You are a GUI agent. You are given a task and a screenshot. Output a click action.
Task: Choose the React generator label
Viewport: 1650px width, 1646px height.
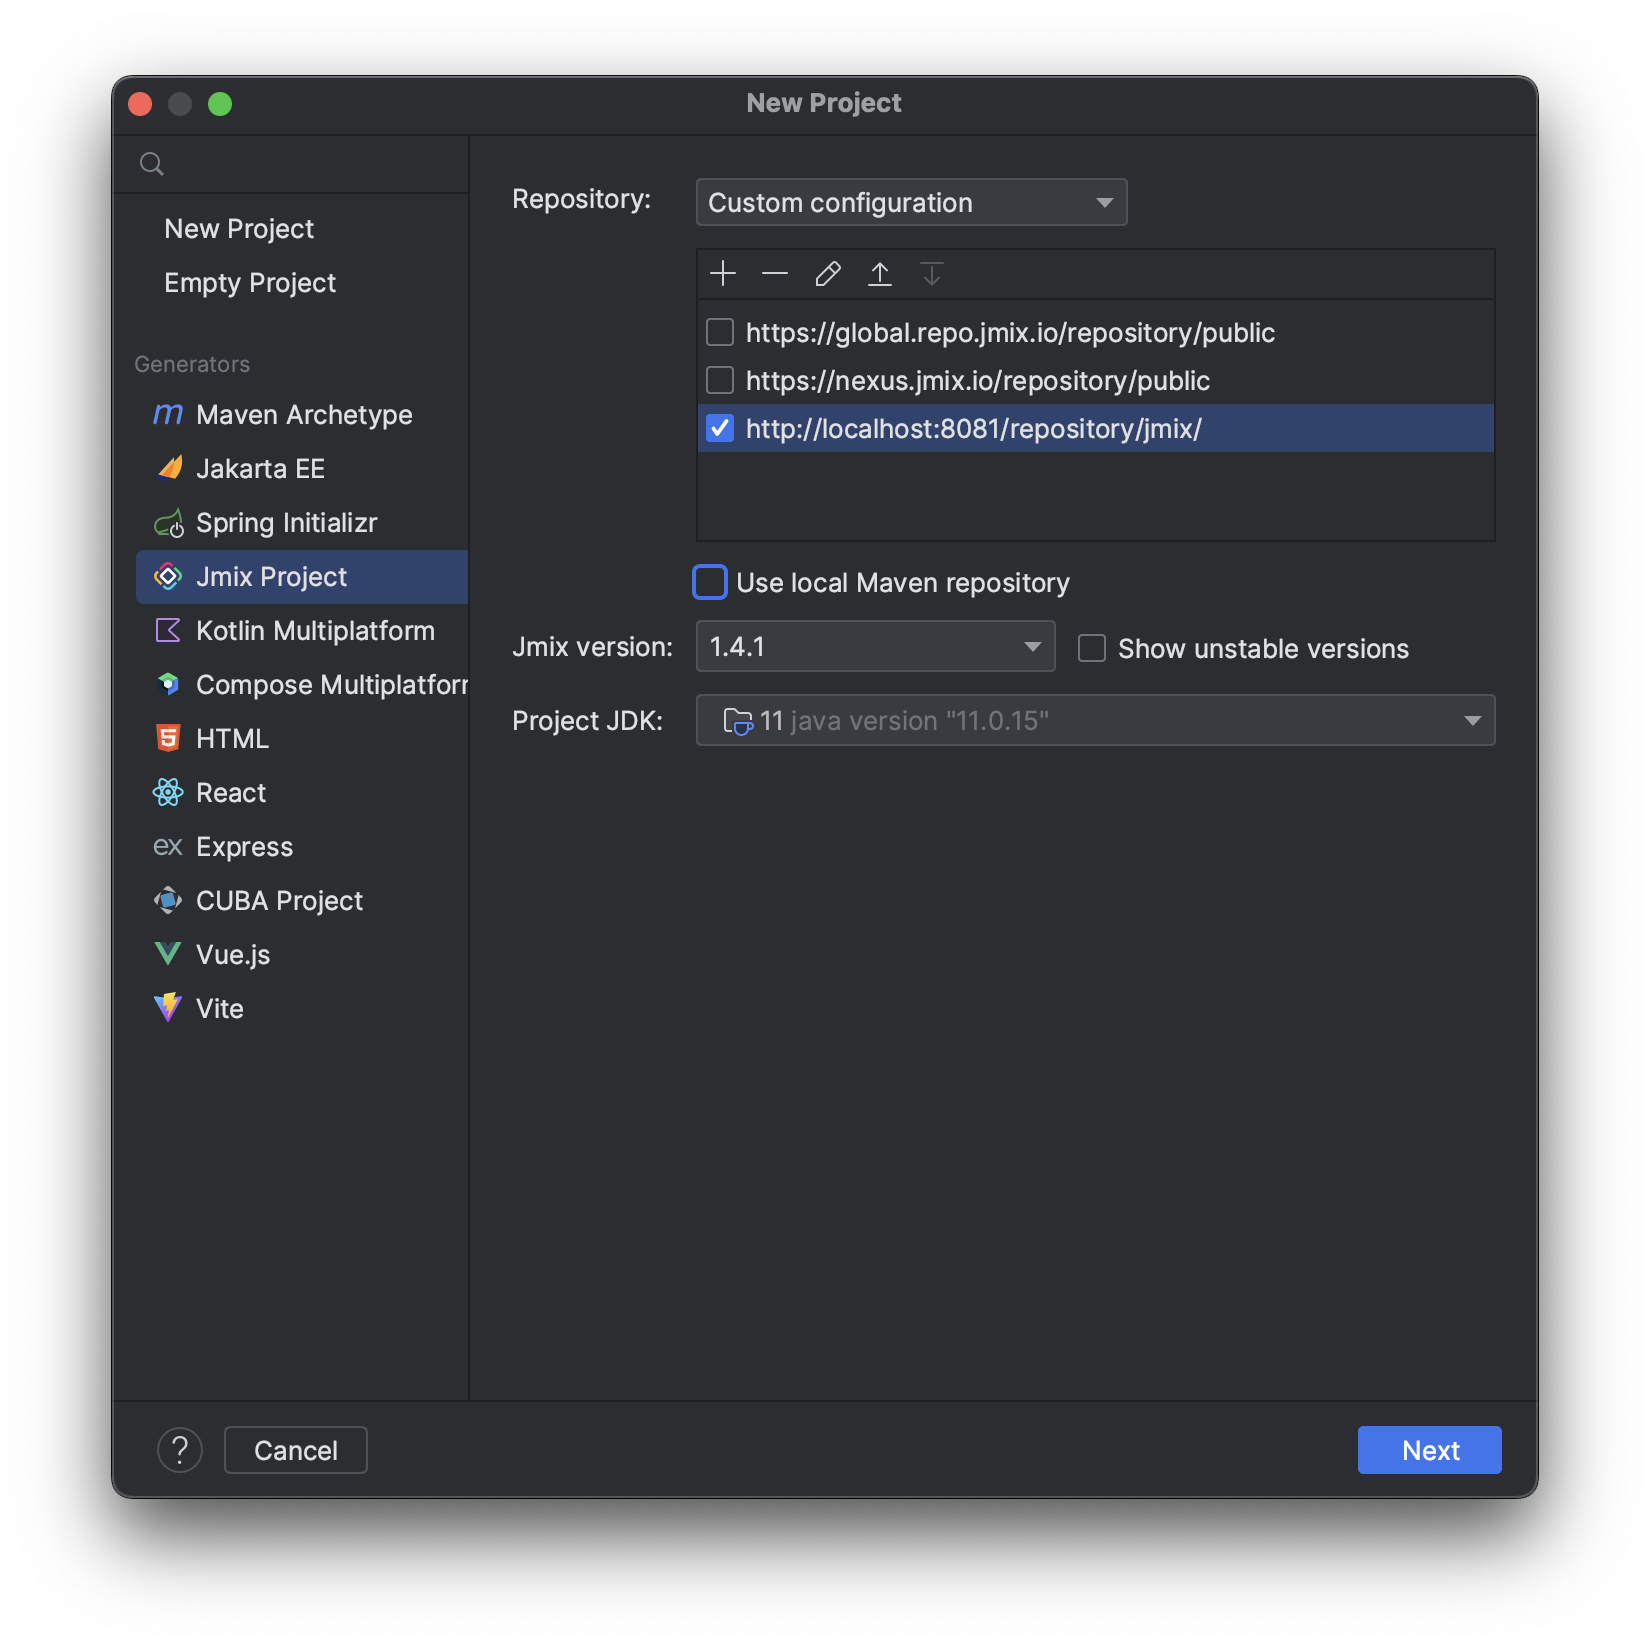tap(231, 792)
